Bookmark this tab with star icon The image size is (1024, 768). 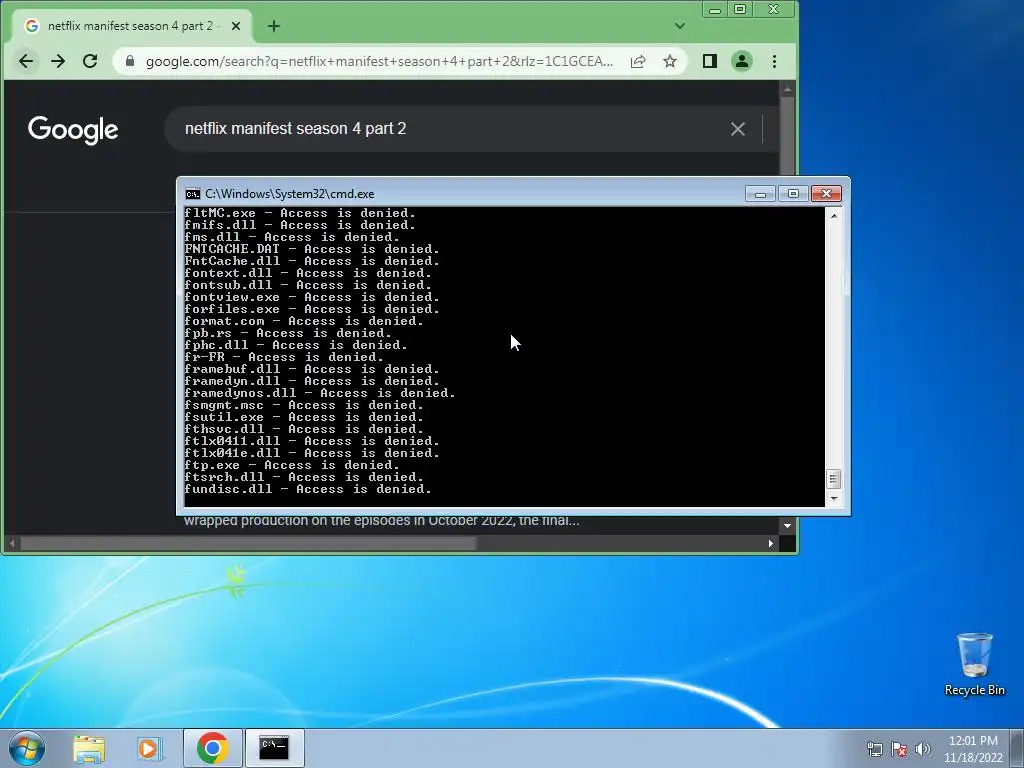pyautogui.click(x=670, y=61)
